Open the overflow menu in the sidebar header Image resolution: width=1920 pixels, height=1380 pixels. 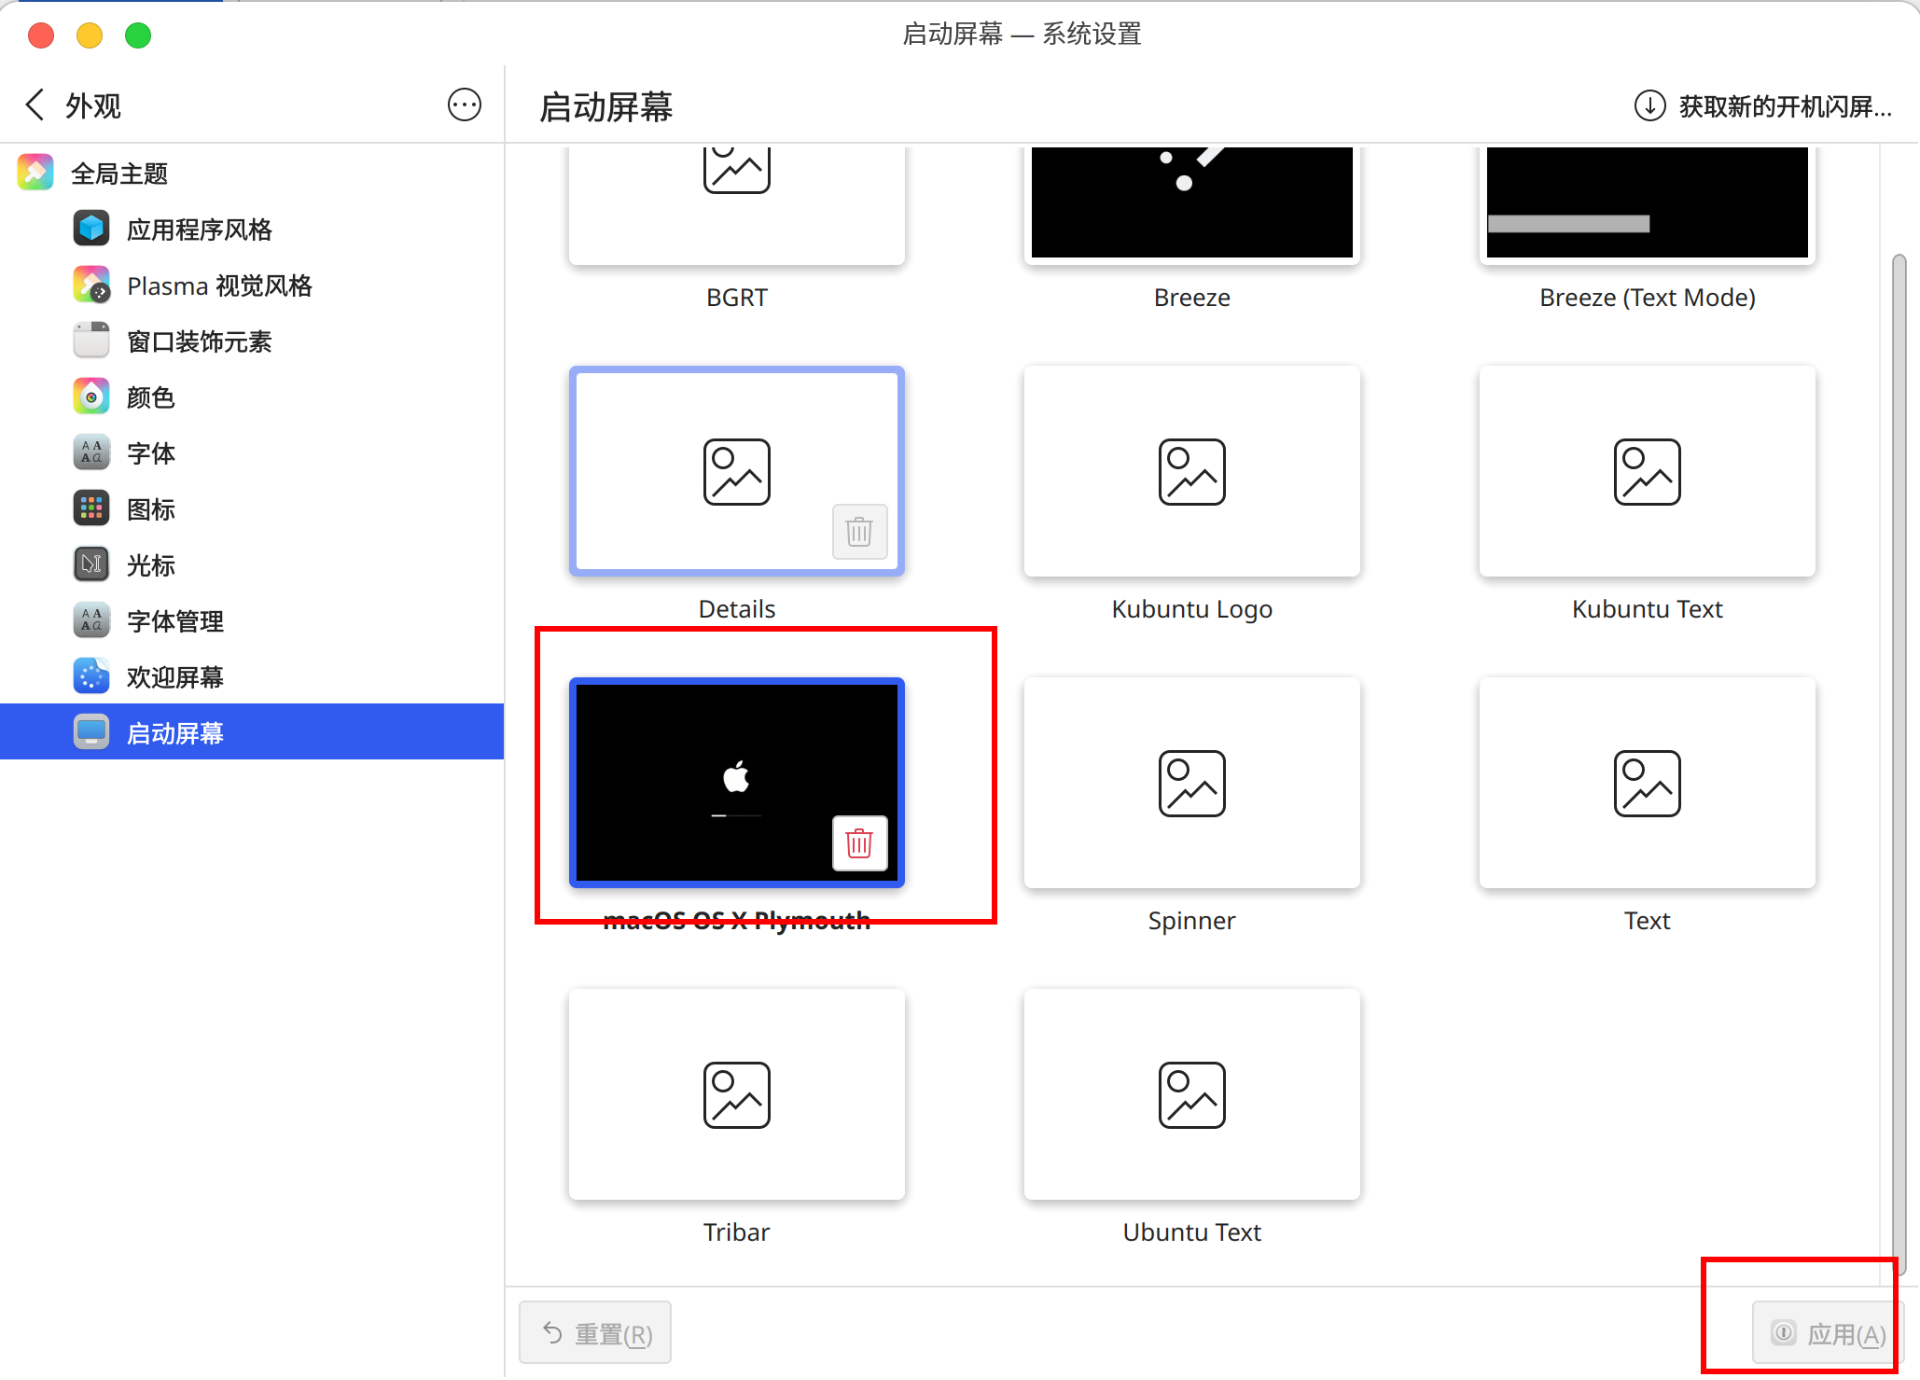click(464, 104)
